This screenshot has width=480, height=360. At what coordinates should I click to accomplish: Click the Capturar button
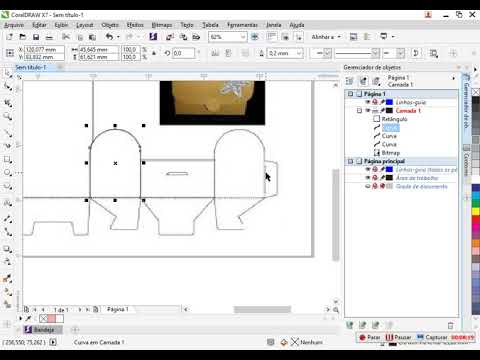coord(432,337)
